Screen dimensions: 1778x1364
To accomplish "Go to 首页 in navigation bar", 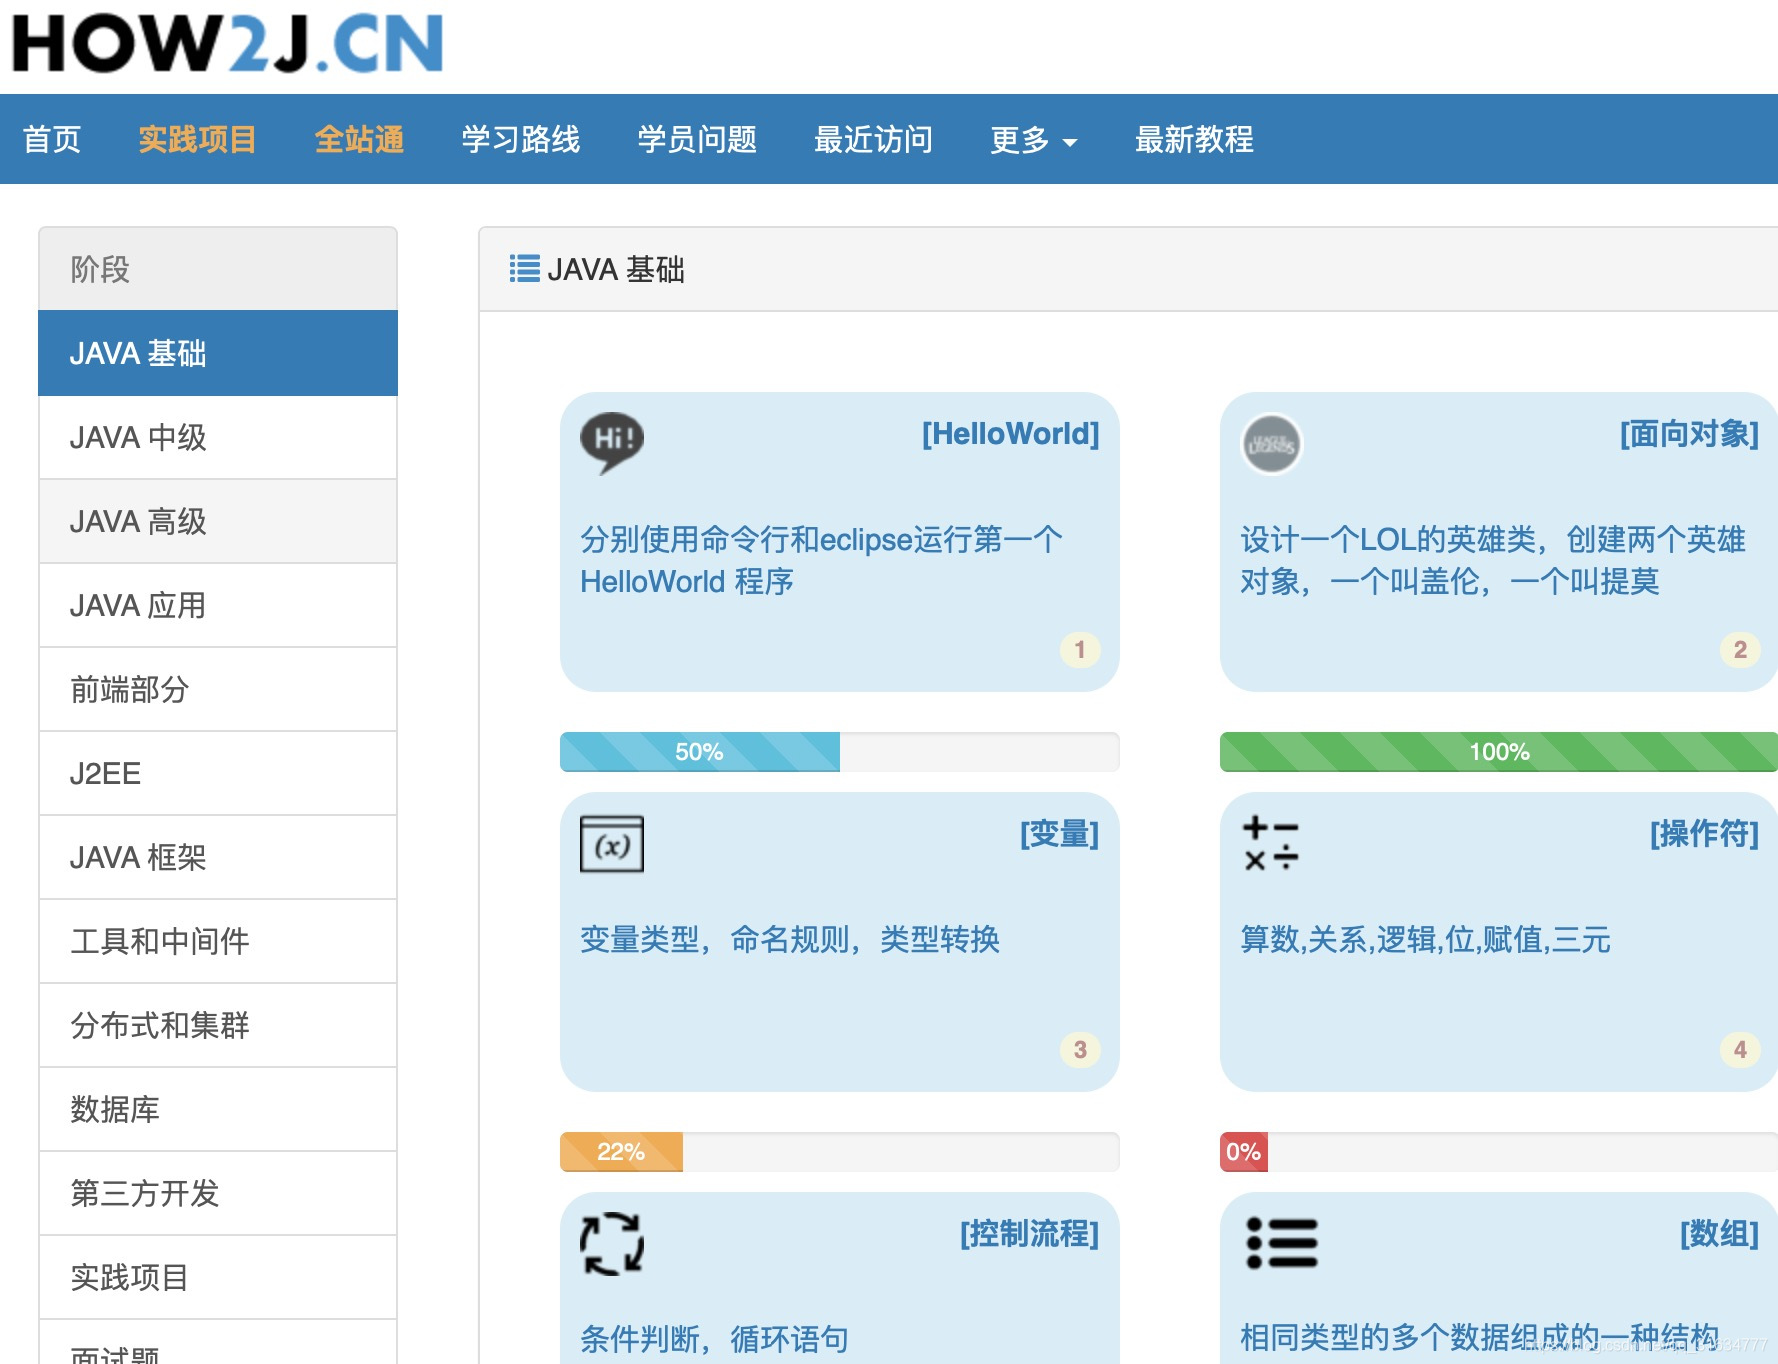I will (52, 139).
